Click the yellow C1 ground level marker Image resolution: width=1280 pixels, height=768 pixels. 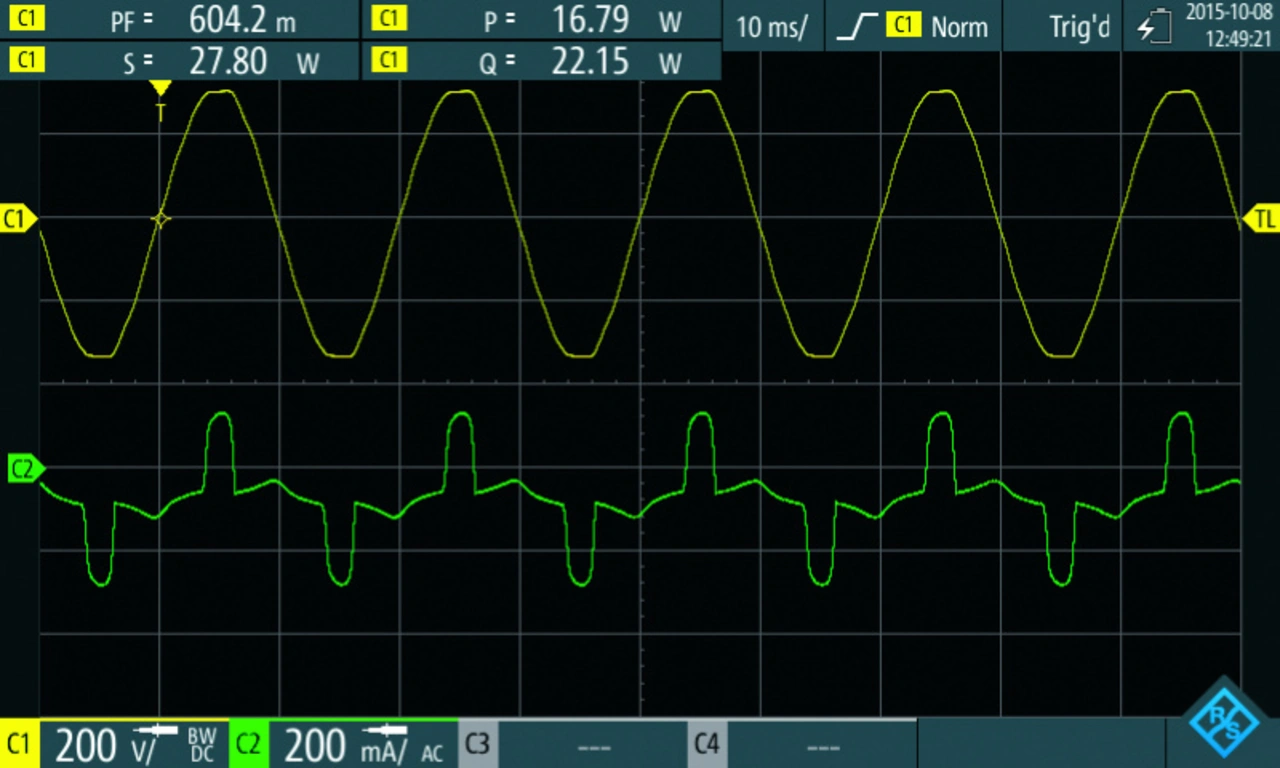[x=18, y=219]
